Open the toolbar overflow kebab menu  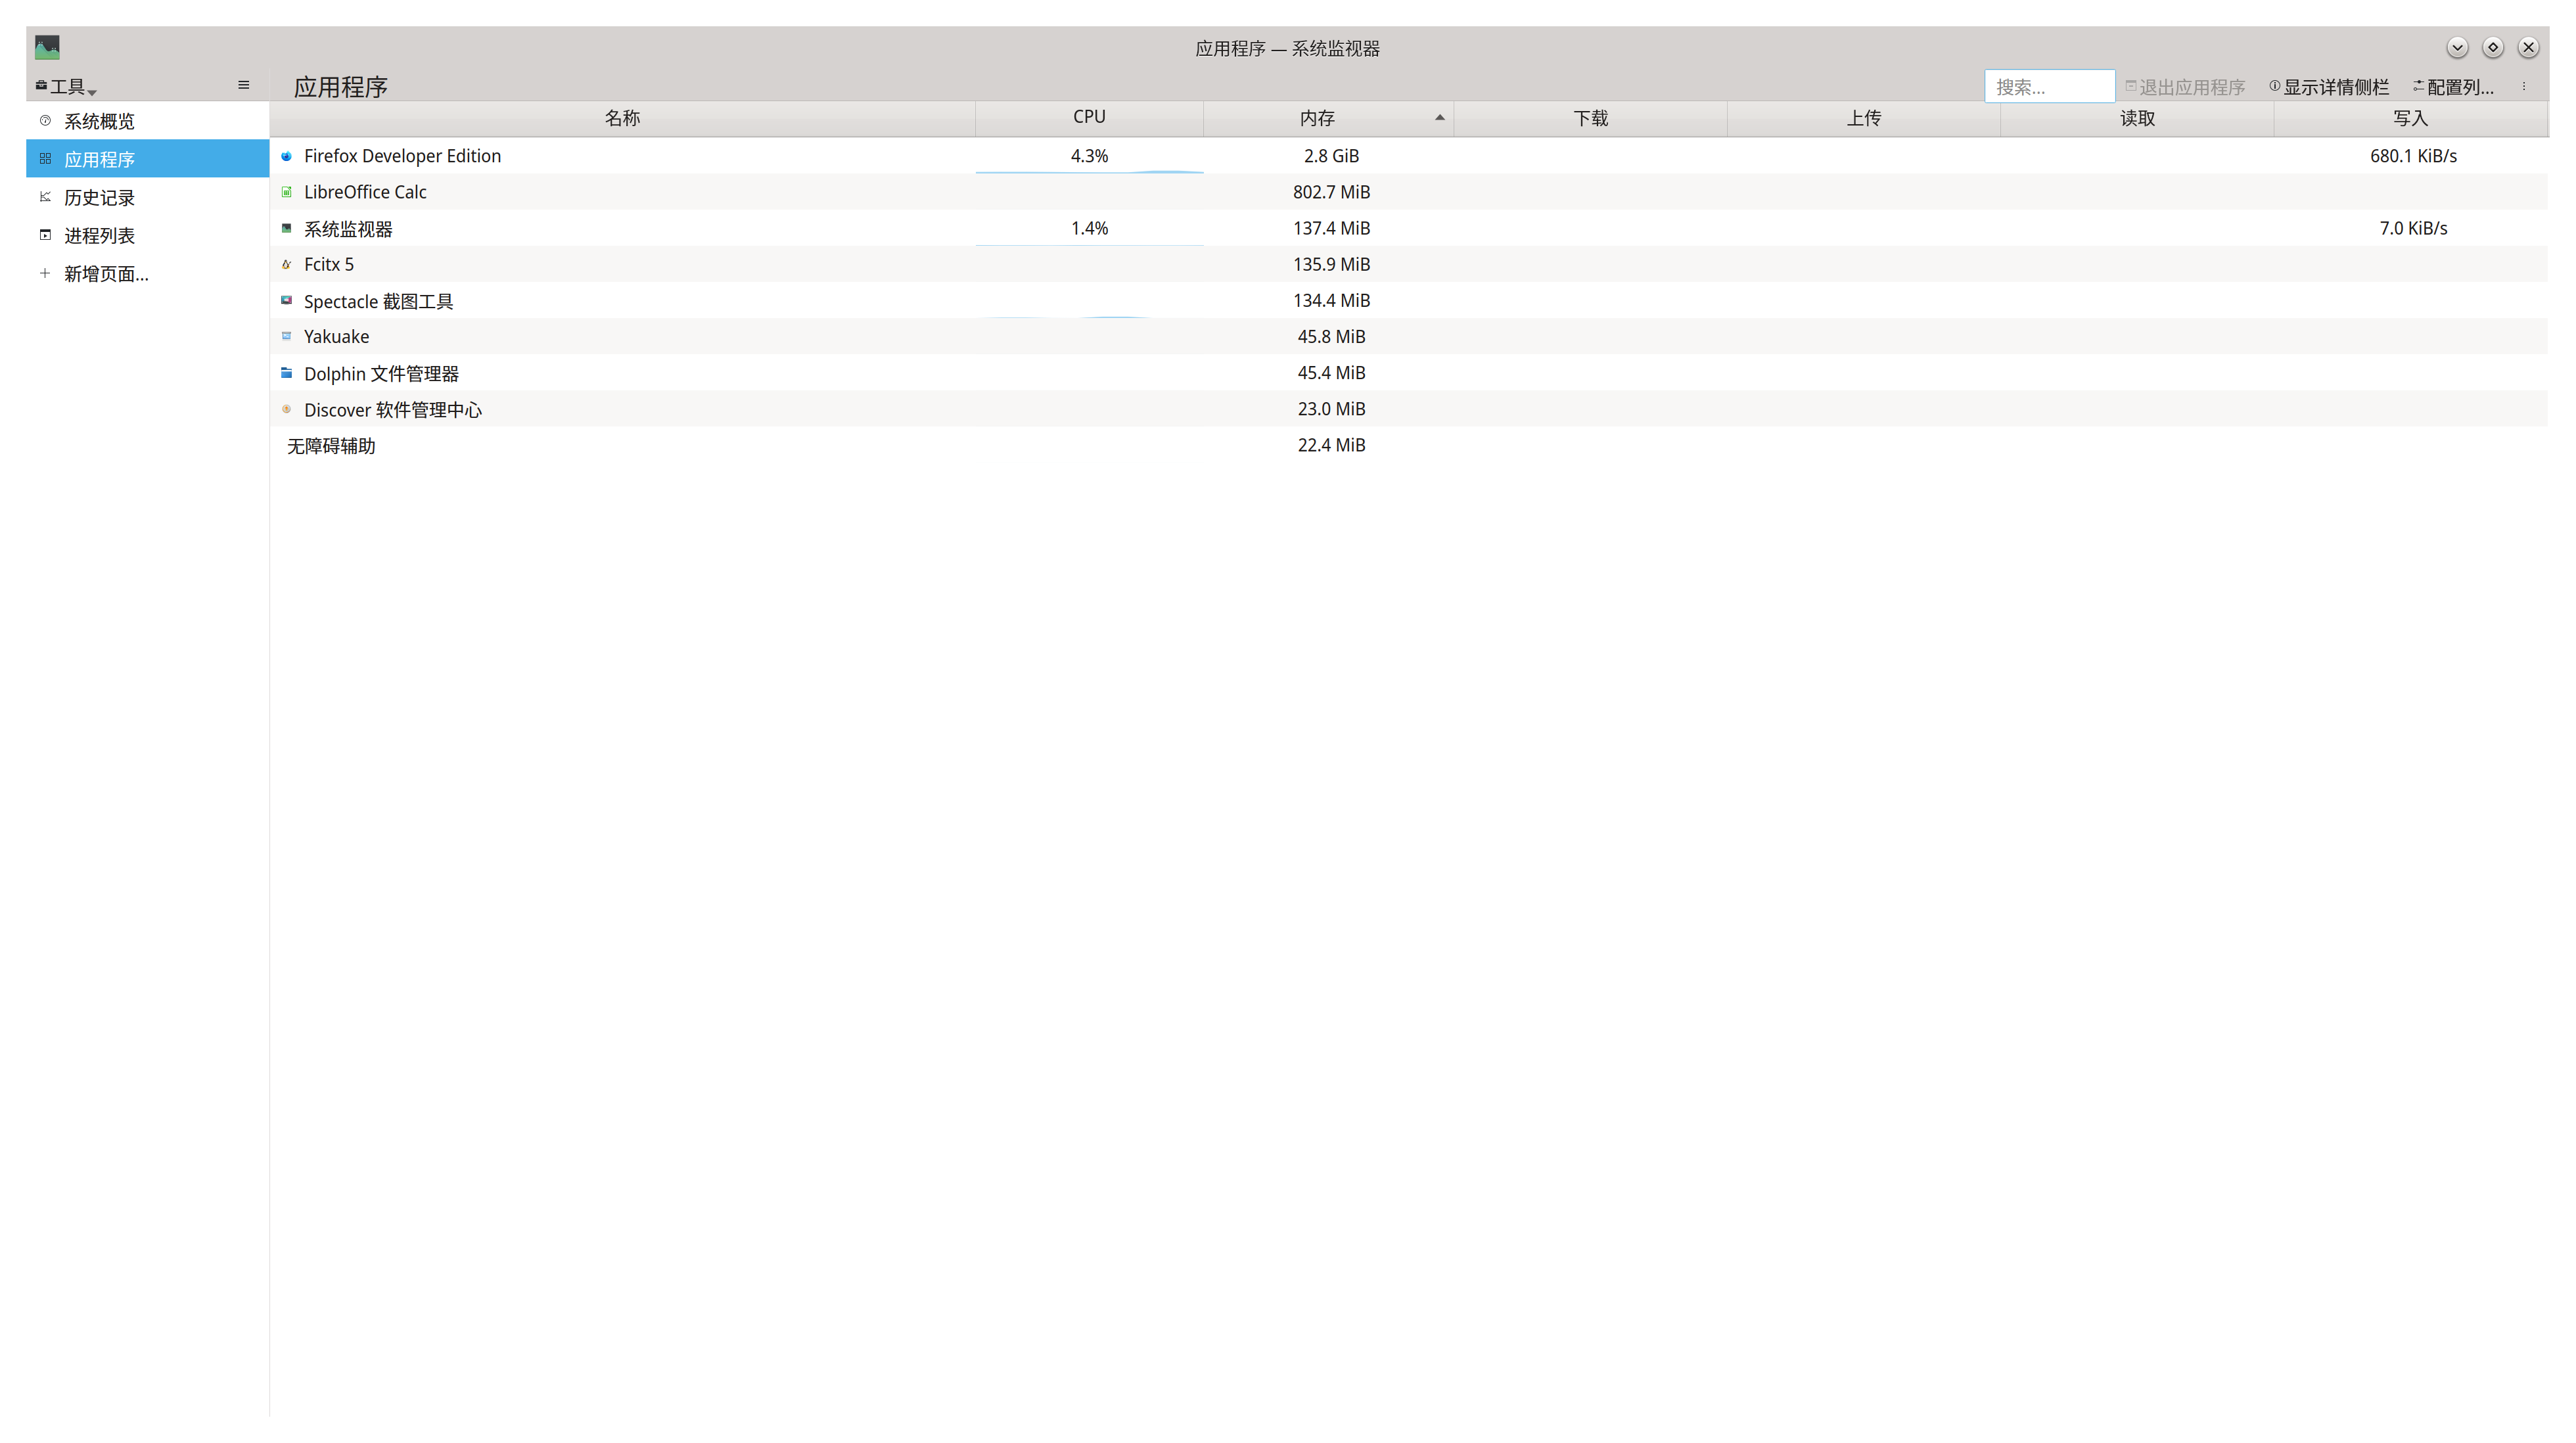click(x=2523, y=87)
